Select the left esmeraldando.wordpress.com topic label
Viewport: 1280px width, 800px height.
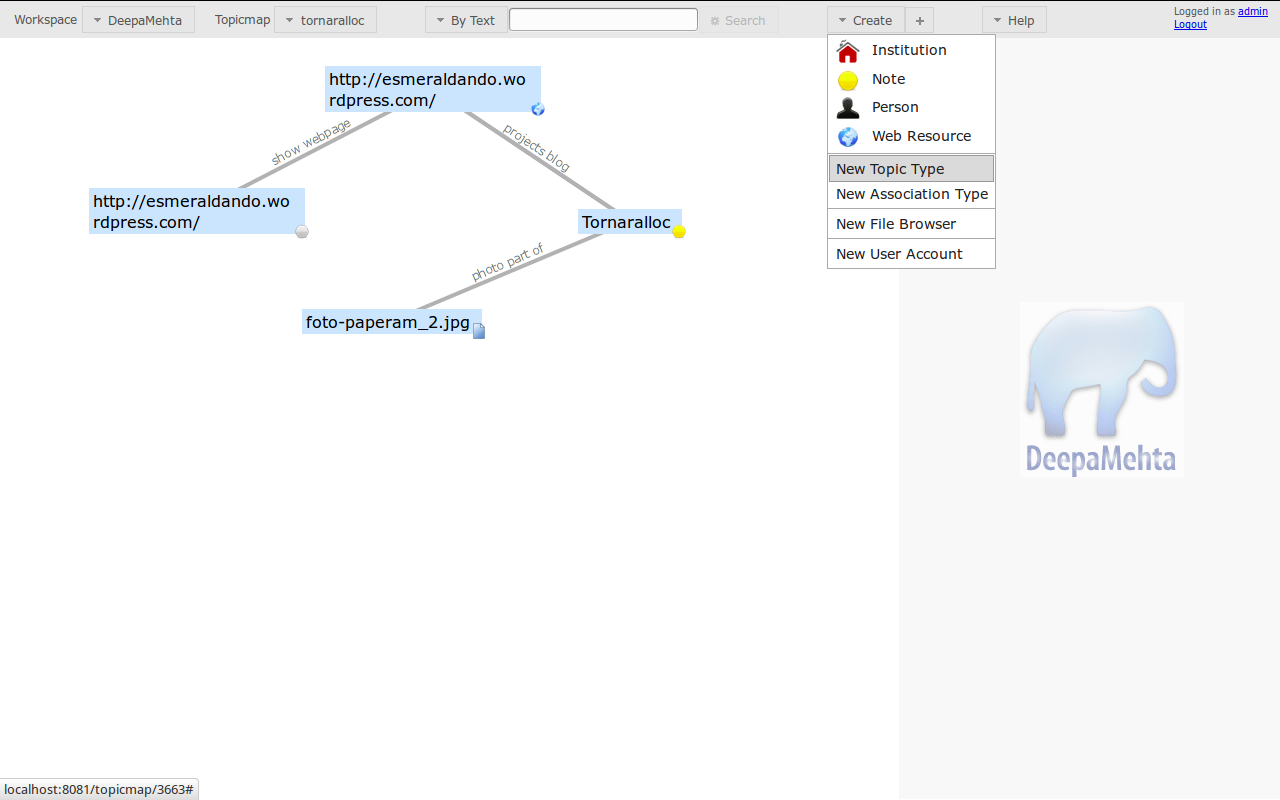coord(197,211)
